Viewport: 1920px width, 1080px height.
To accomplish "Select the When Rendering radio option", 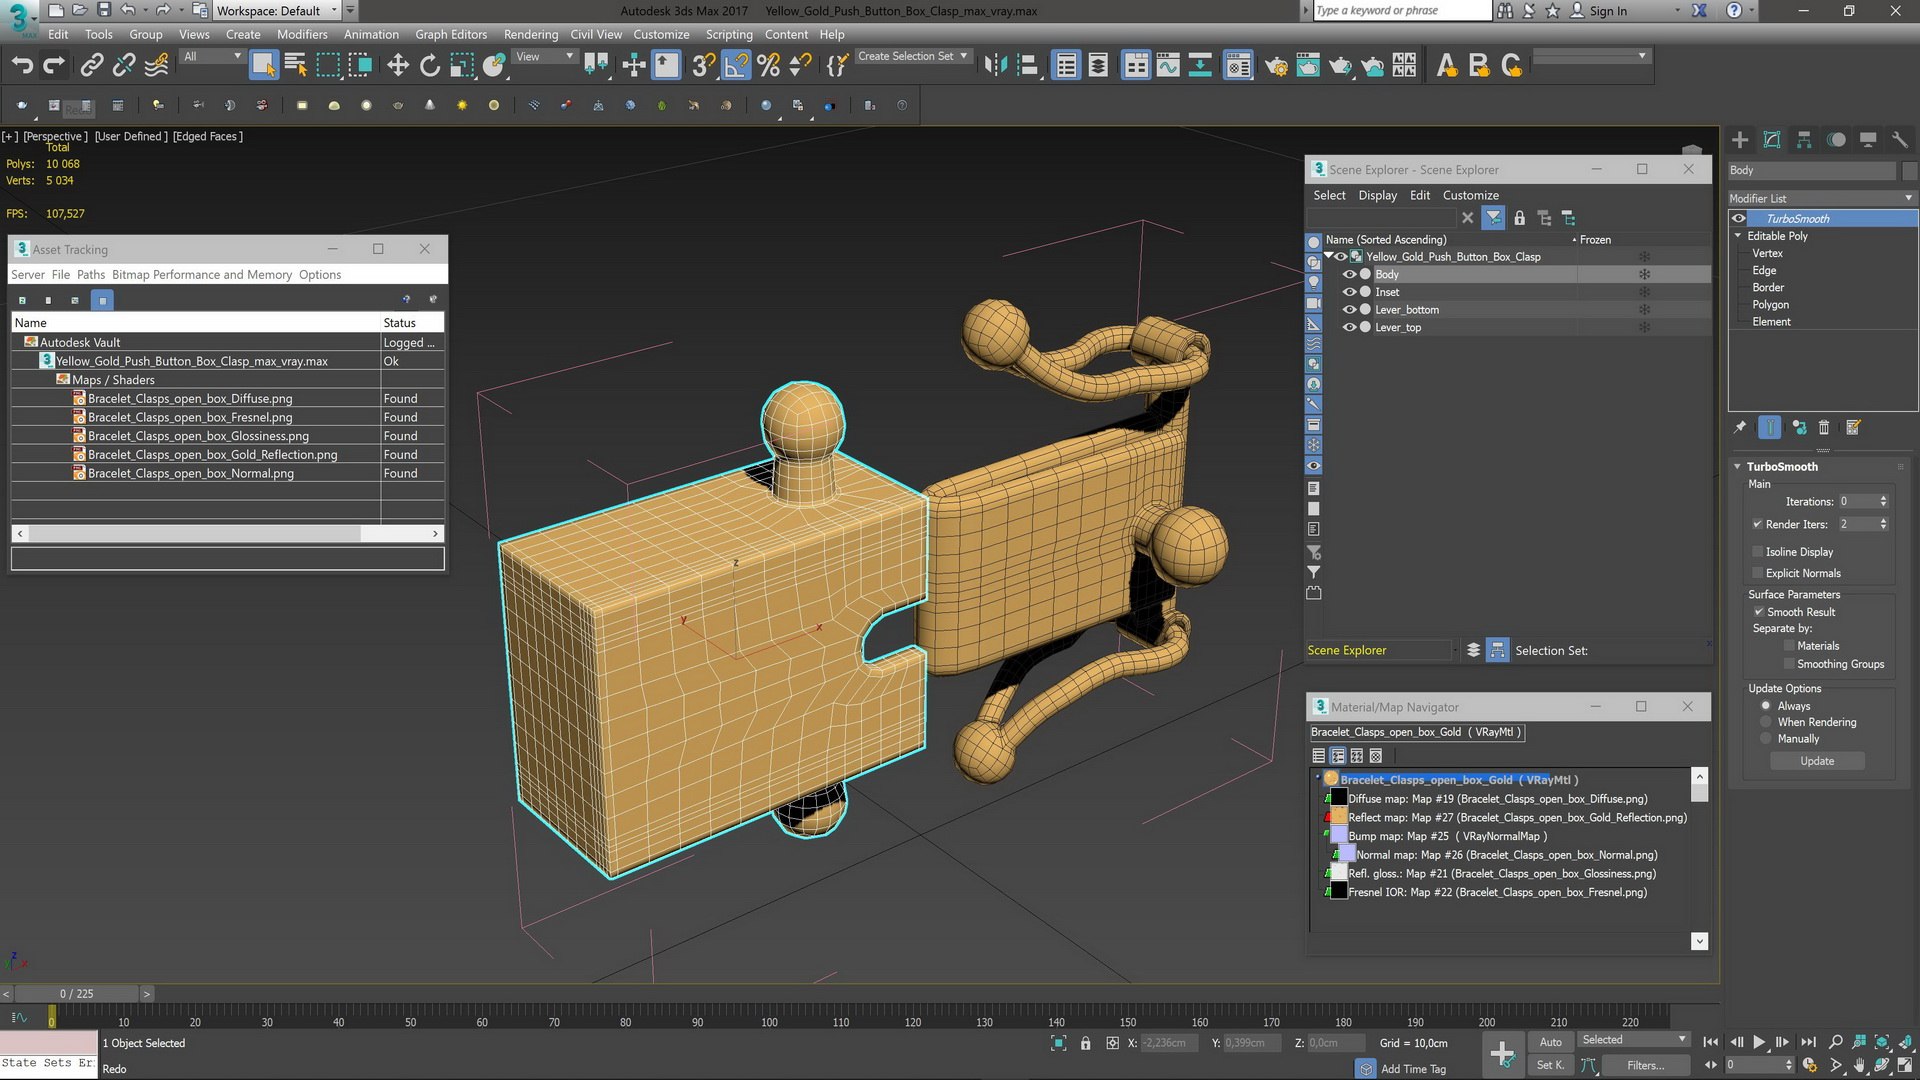I will point(1766,722).
